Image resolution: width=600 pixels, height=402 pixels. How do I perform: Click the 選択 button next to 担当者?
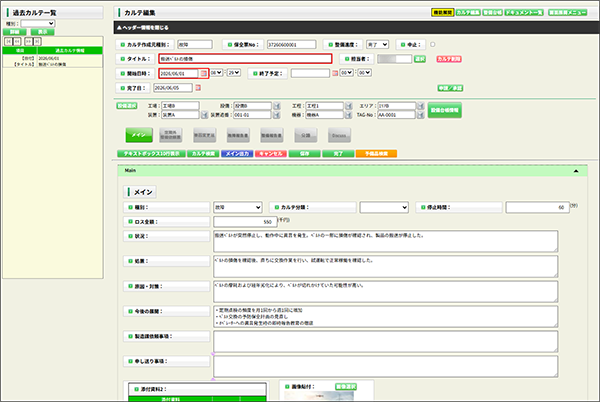[420, 59]
